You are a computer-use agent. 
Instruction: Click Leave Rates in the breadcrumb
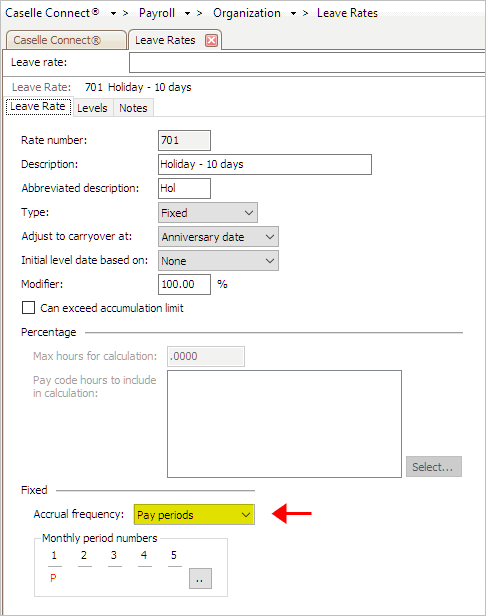point(347,13)
